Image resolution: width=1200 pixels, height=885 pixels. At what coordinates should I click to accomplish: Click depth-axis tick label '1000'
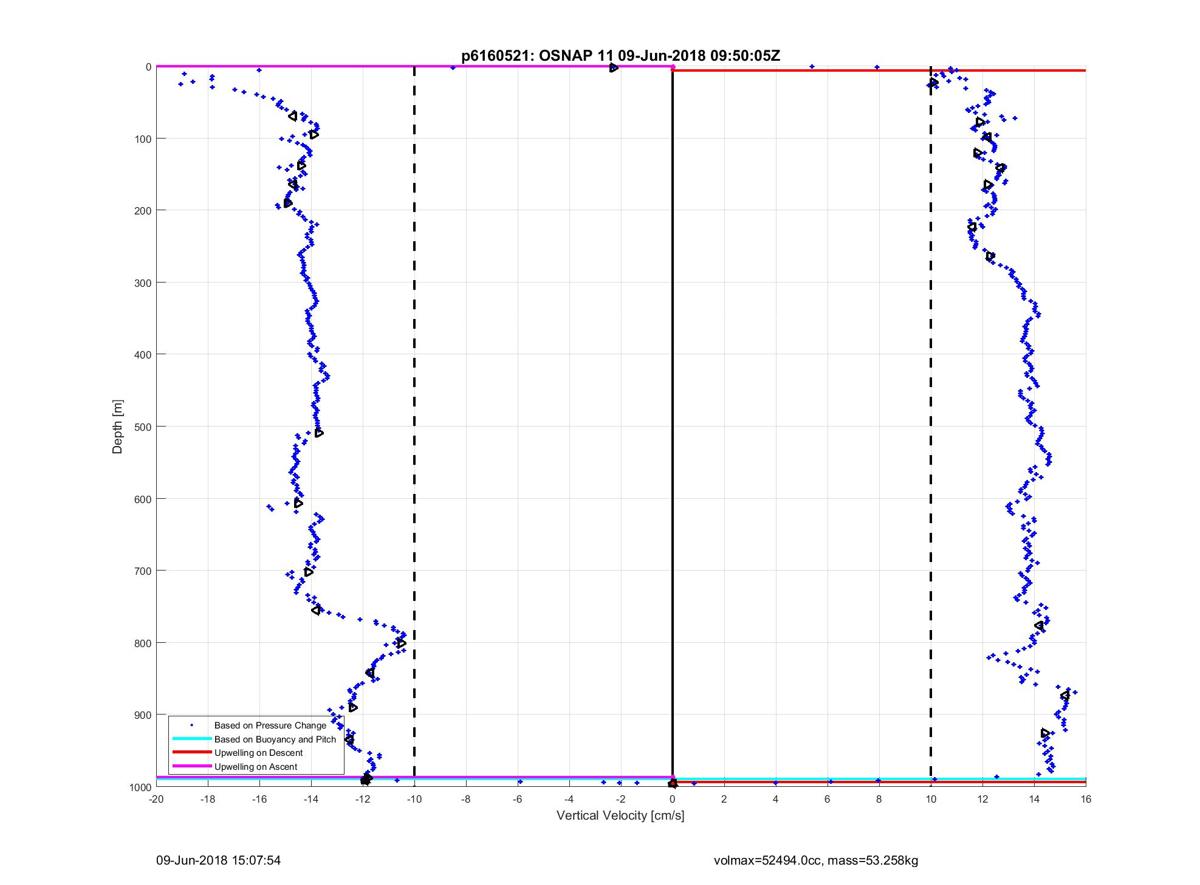click(139, 787)
